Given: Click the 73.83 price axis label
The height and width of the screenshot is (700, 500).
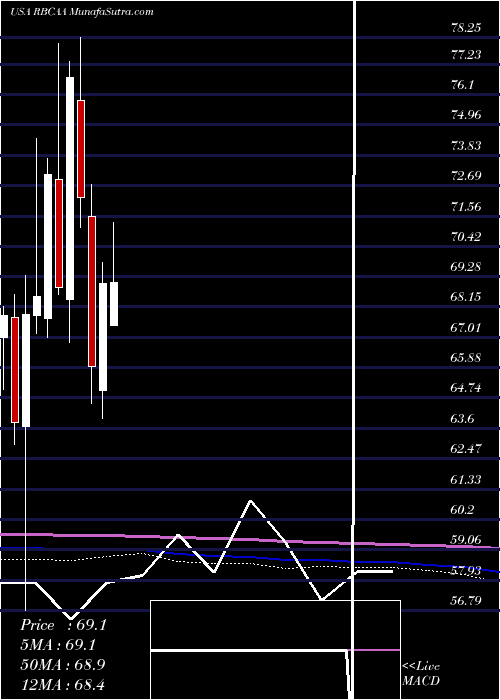Looking at the screenshot, I should [x=466, y=146].
